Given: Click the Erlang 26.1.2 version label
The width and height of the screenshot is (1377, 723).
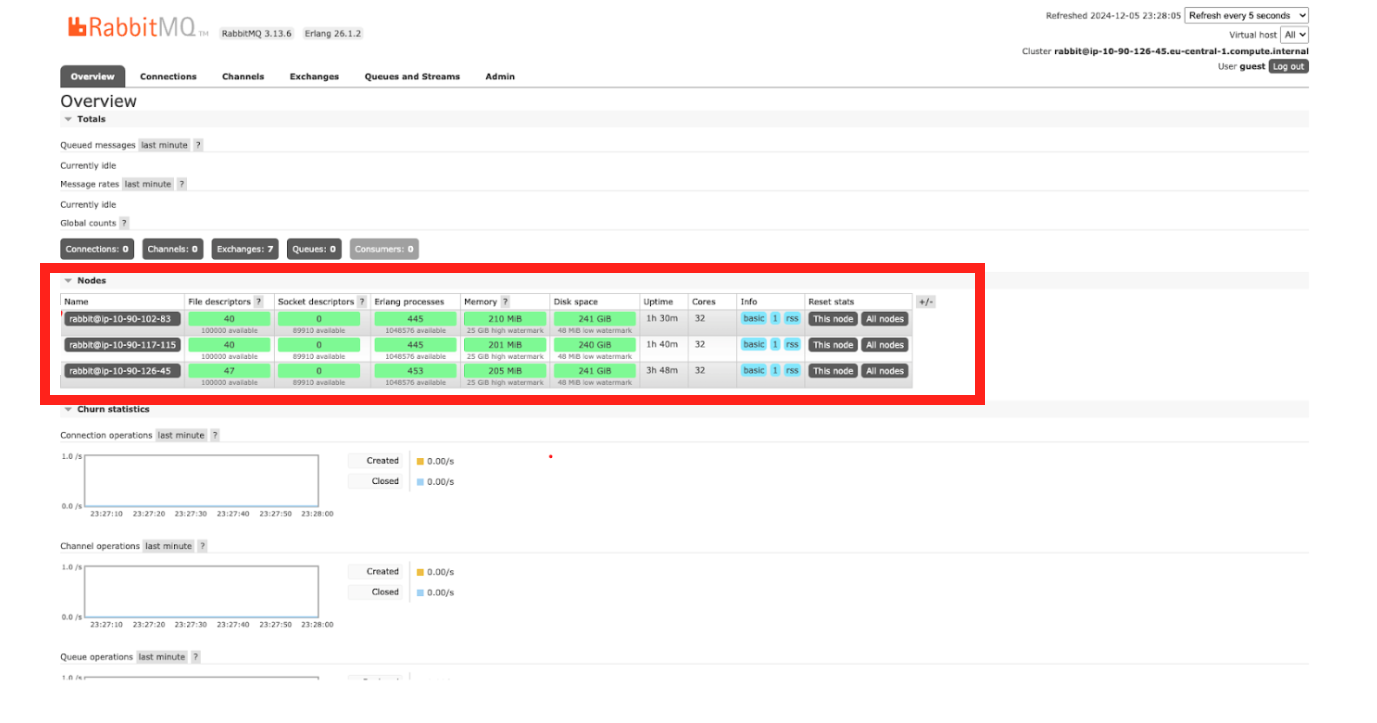Looking at the screenshot, I should pos(331,33).
